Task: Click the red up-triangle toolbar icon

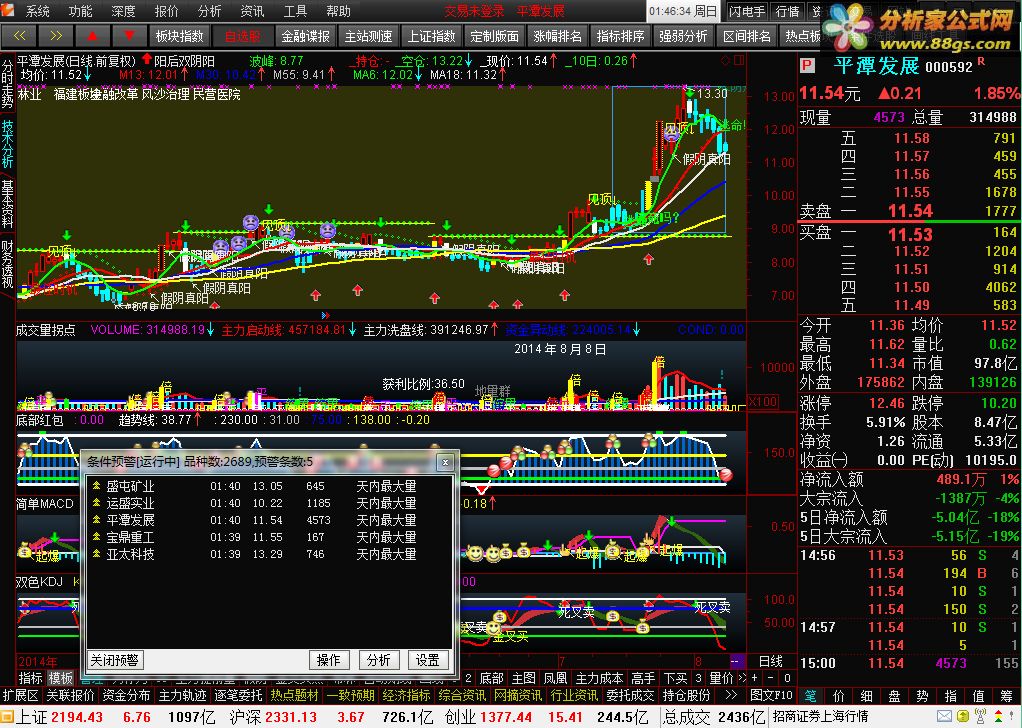Action: pyautogui.click(x=93, y=36)
